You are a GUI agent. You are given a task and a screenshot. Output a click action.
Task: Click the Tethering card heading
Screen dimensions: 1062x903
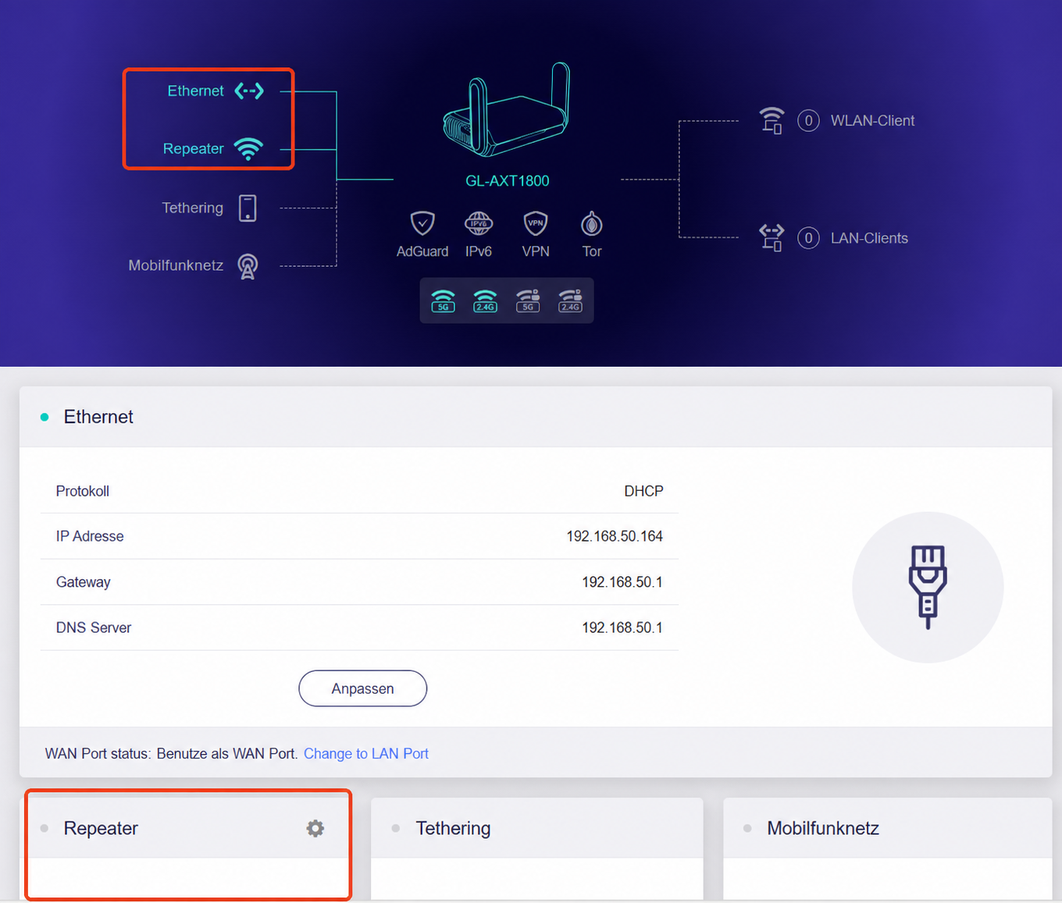(453, 828)
